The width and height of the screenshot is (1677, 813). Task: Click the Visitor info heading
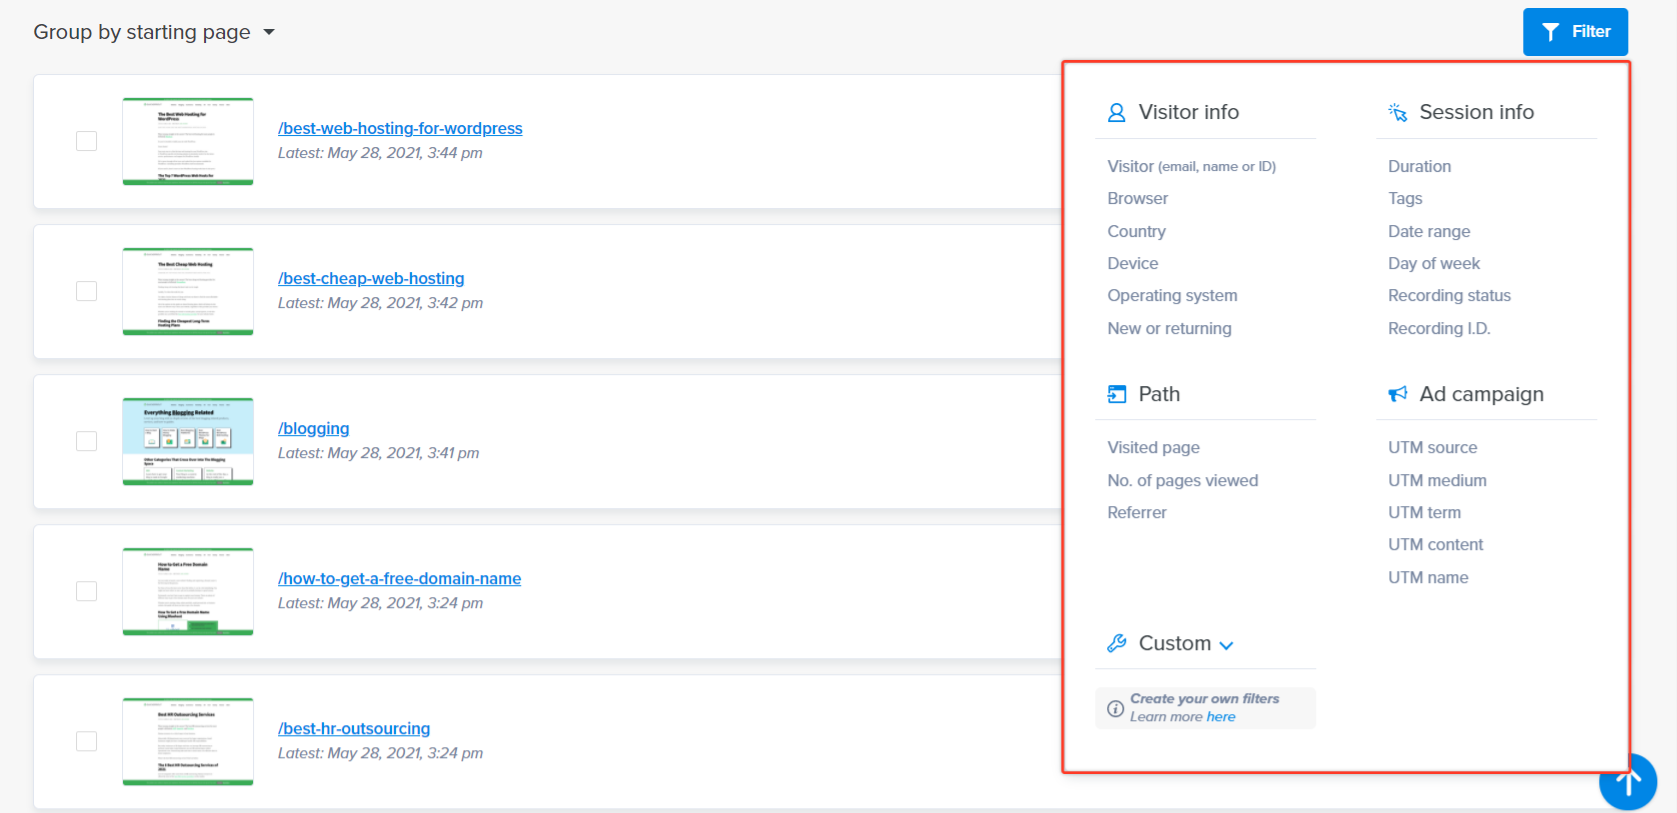pos(1188,112)
